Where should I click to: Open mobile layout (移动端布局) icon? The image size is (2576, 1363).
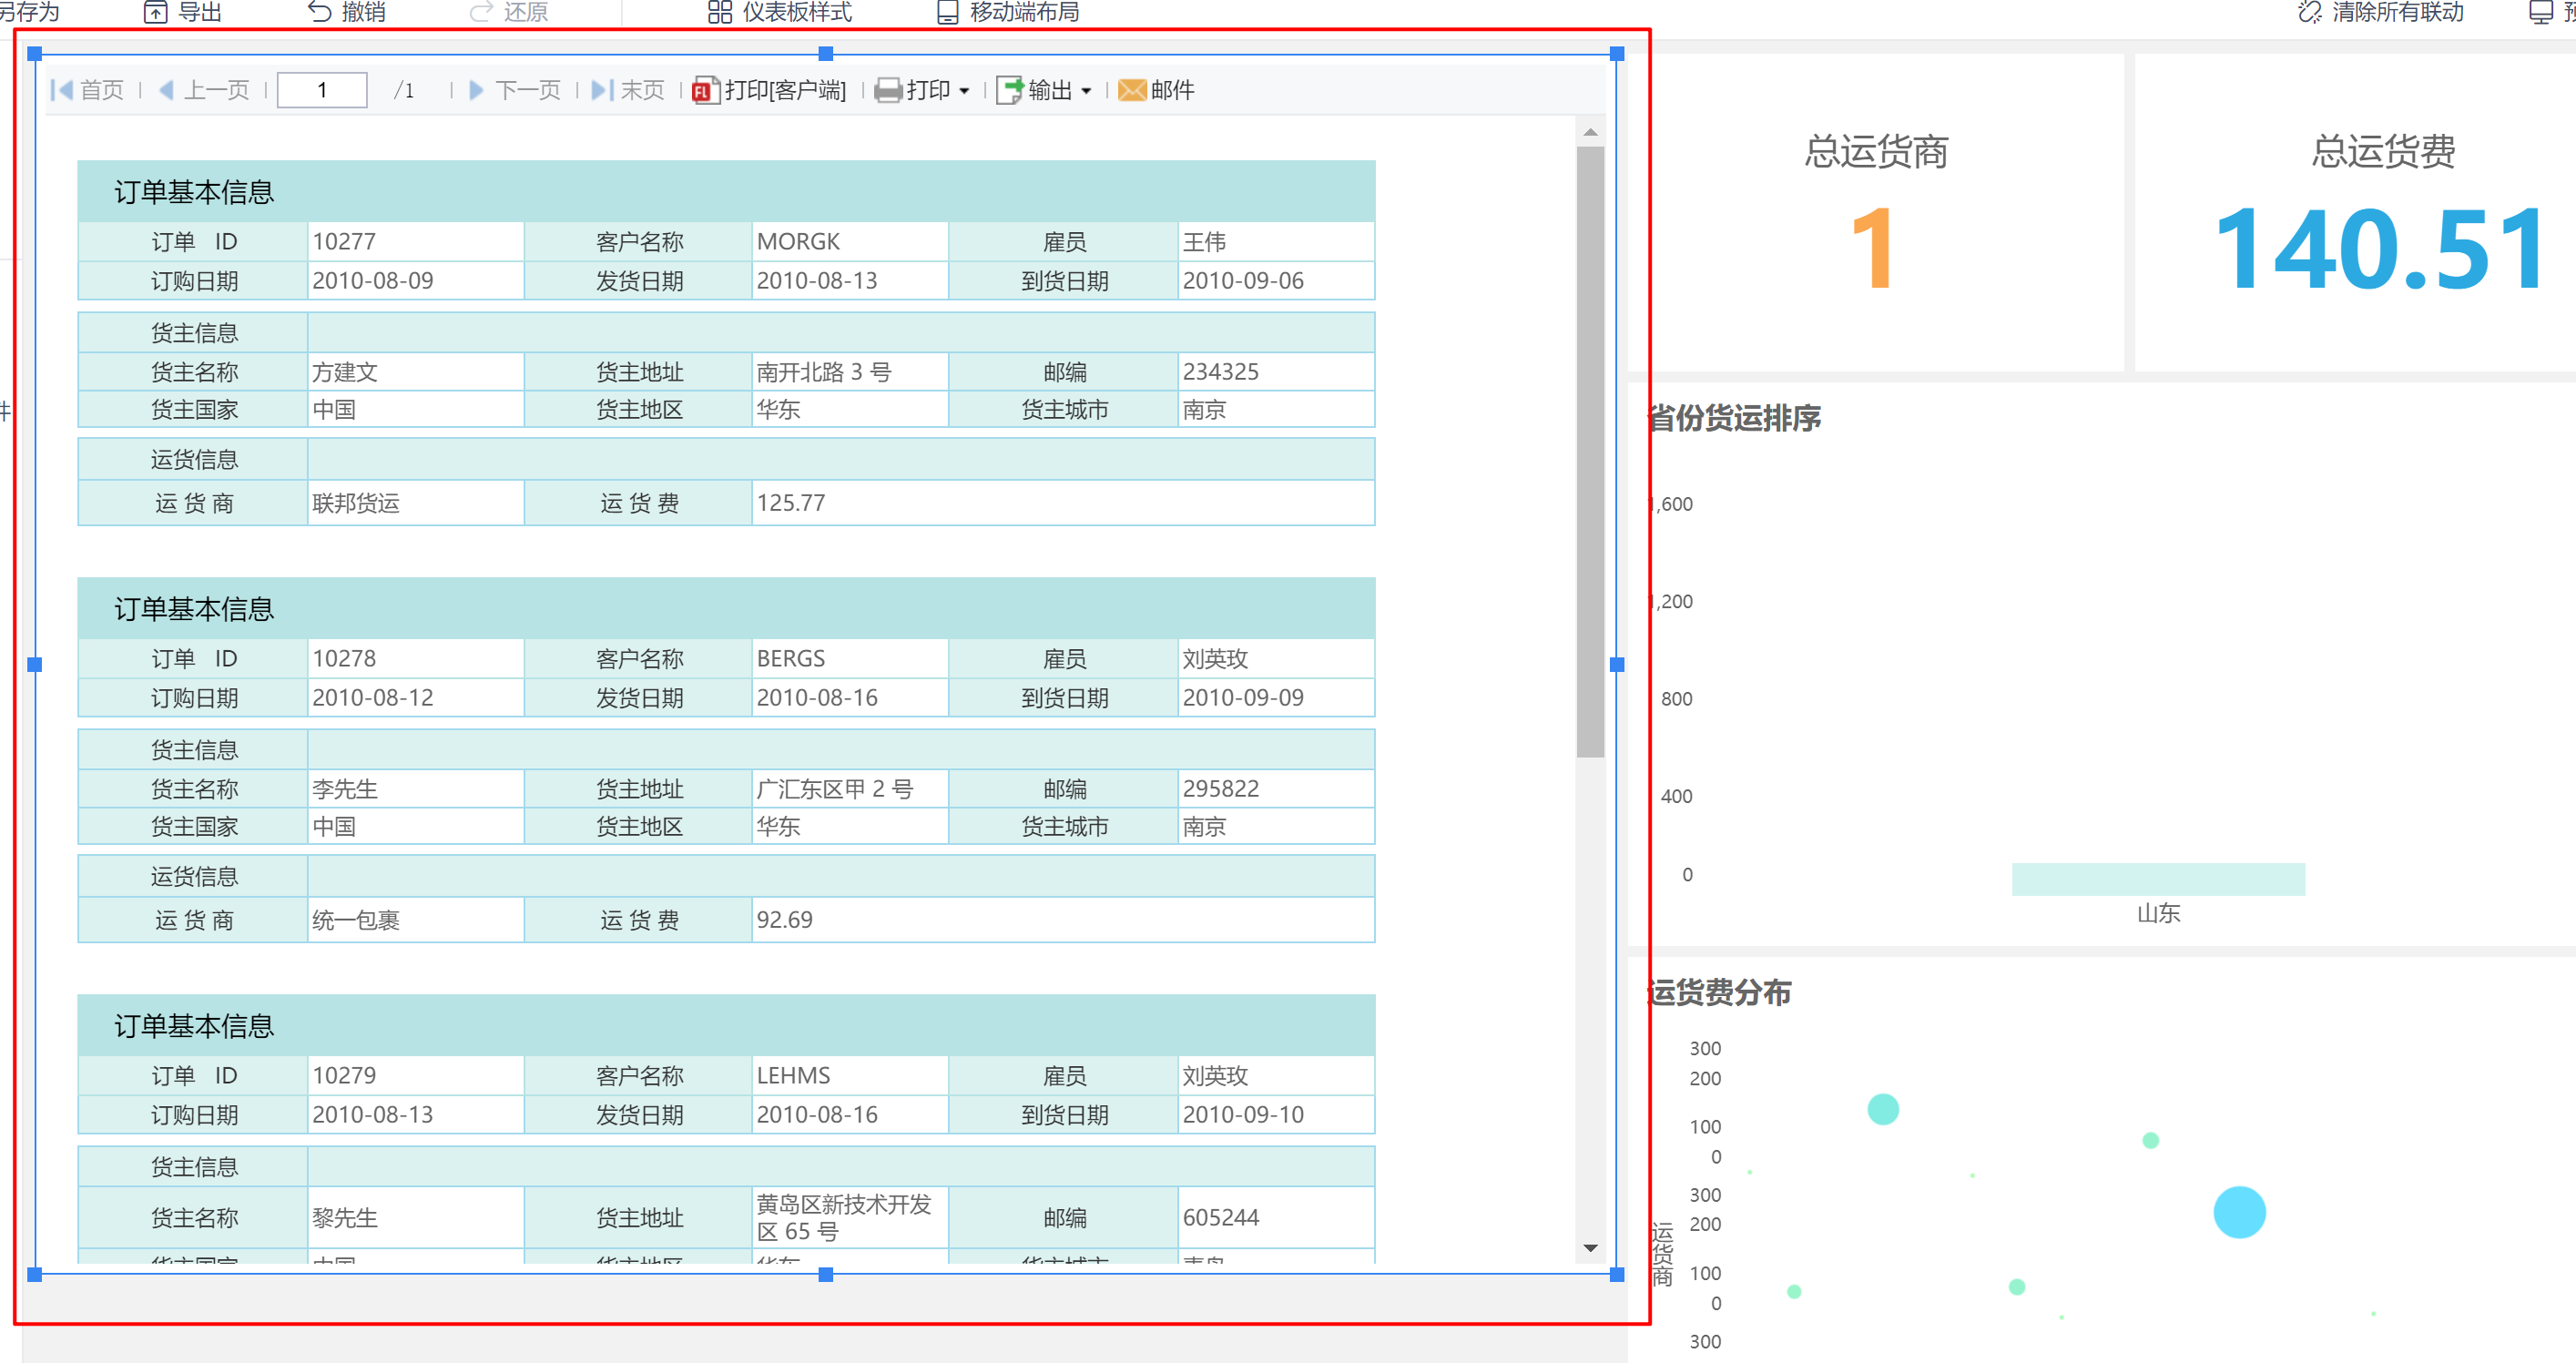click(947, 12)
